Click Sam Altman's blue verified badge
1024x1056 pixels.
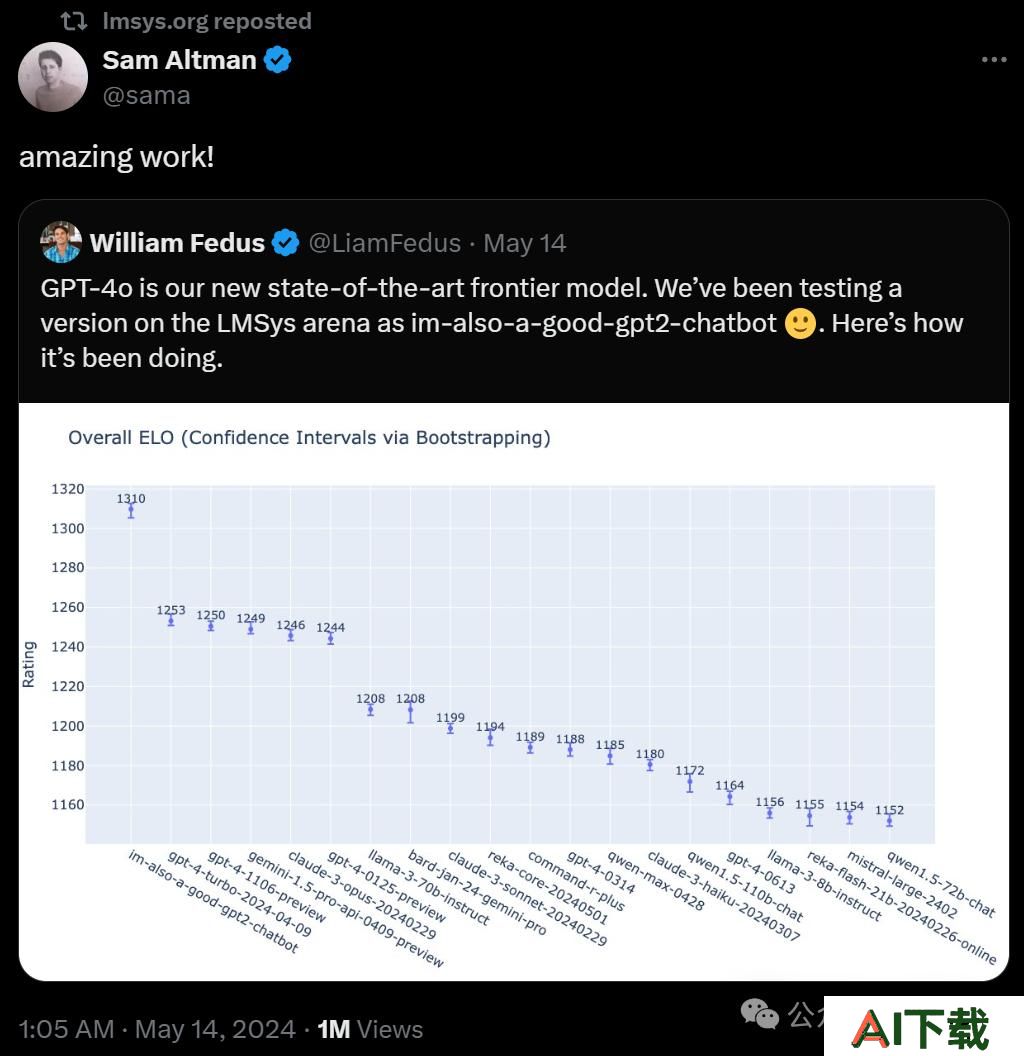tap(277, 60)
